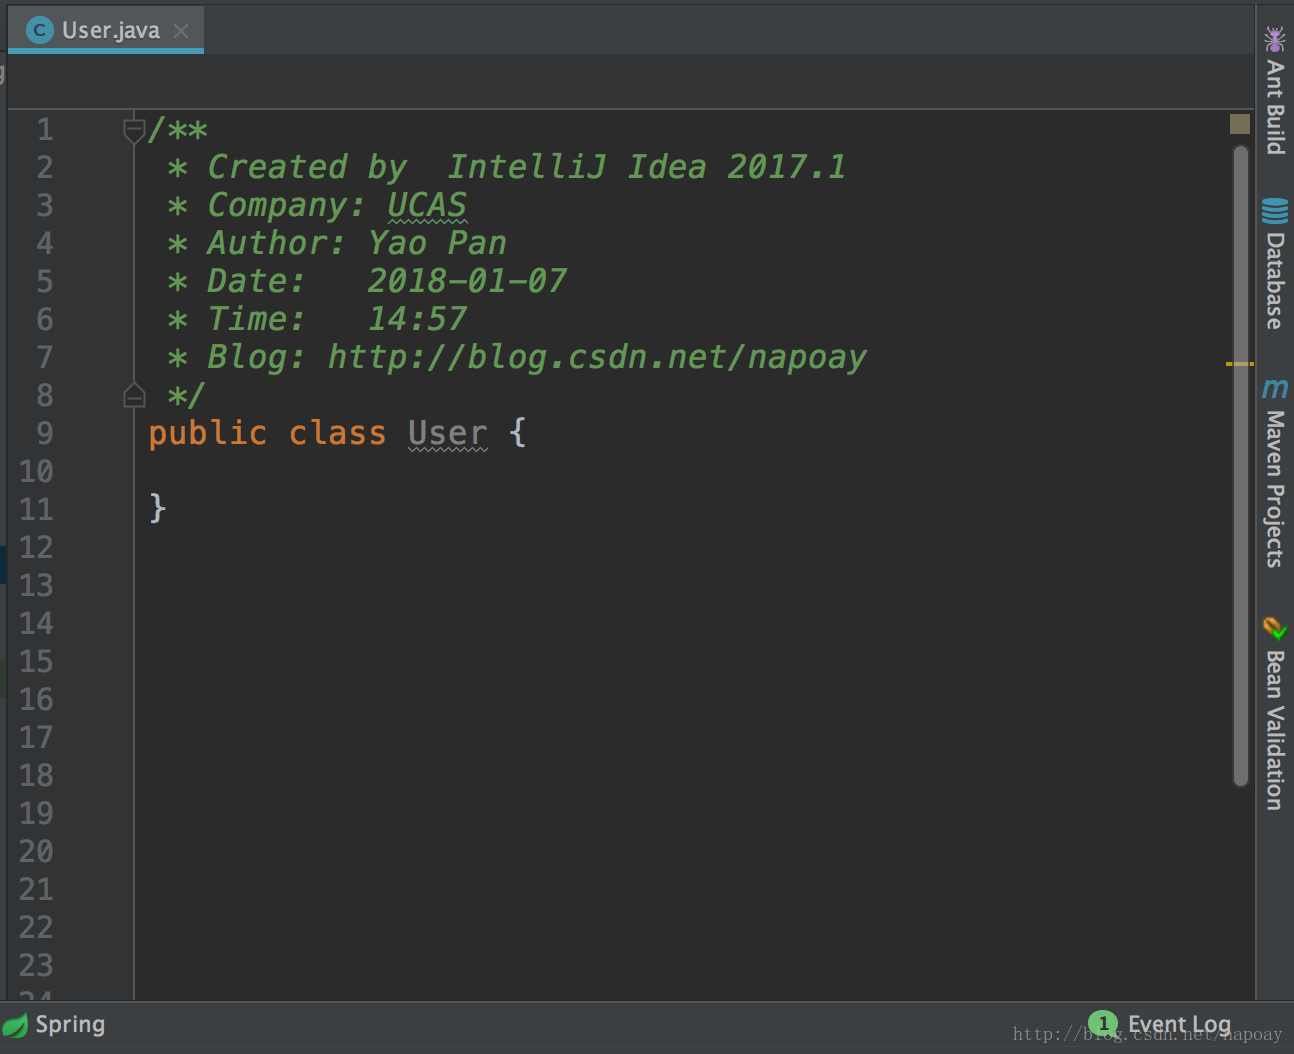The width and height of the screenshot is (1294, 1054).
Task: Click 'Created by IntelliJ Idea 2017.1' text
Action: click(x=526, y=167)
